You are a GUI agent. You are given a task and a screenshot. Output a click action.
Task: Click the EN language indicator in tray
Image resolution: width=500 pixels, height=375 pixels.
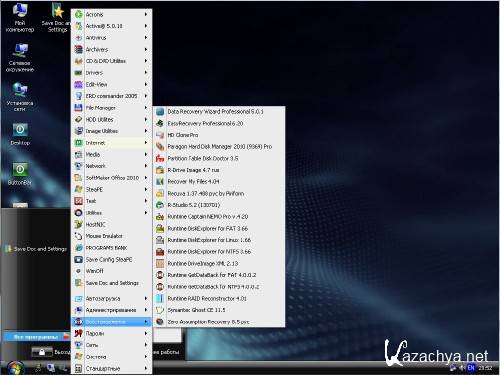pos(471,368)
